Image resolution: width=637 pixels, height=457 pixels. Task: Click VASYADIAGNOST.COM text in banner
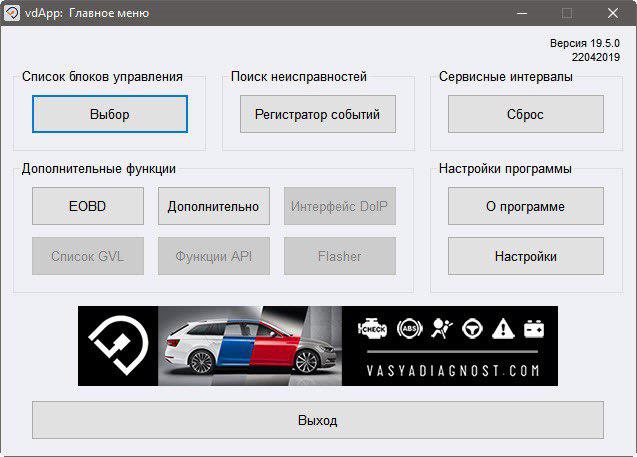(x=453, y=370)
